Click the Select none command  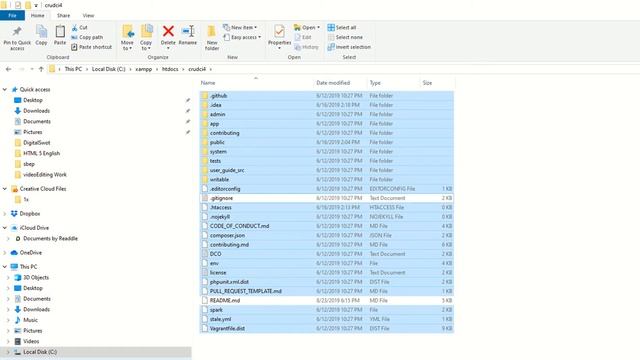click(345, 37)
